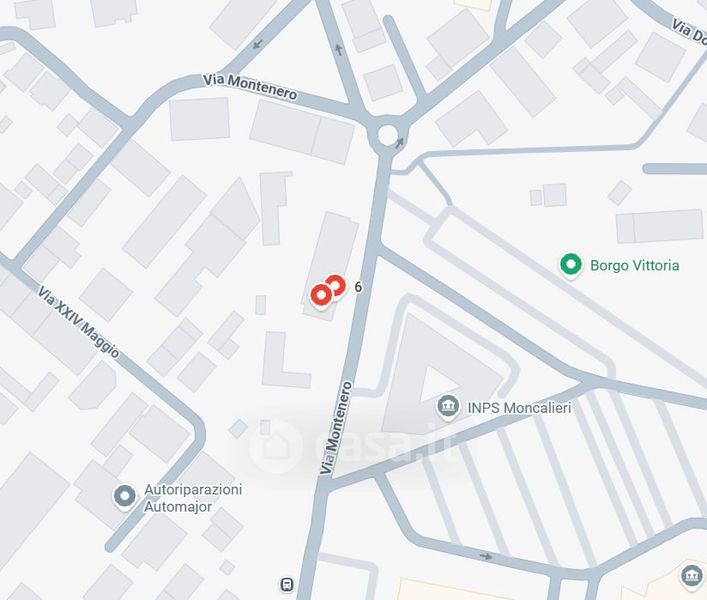Click house number 6 label
The width and height of the screenshot is (707, 600).
coord(358,287)
